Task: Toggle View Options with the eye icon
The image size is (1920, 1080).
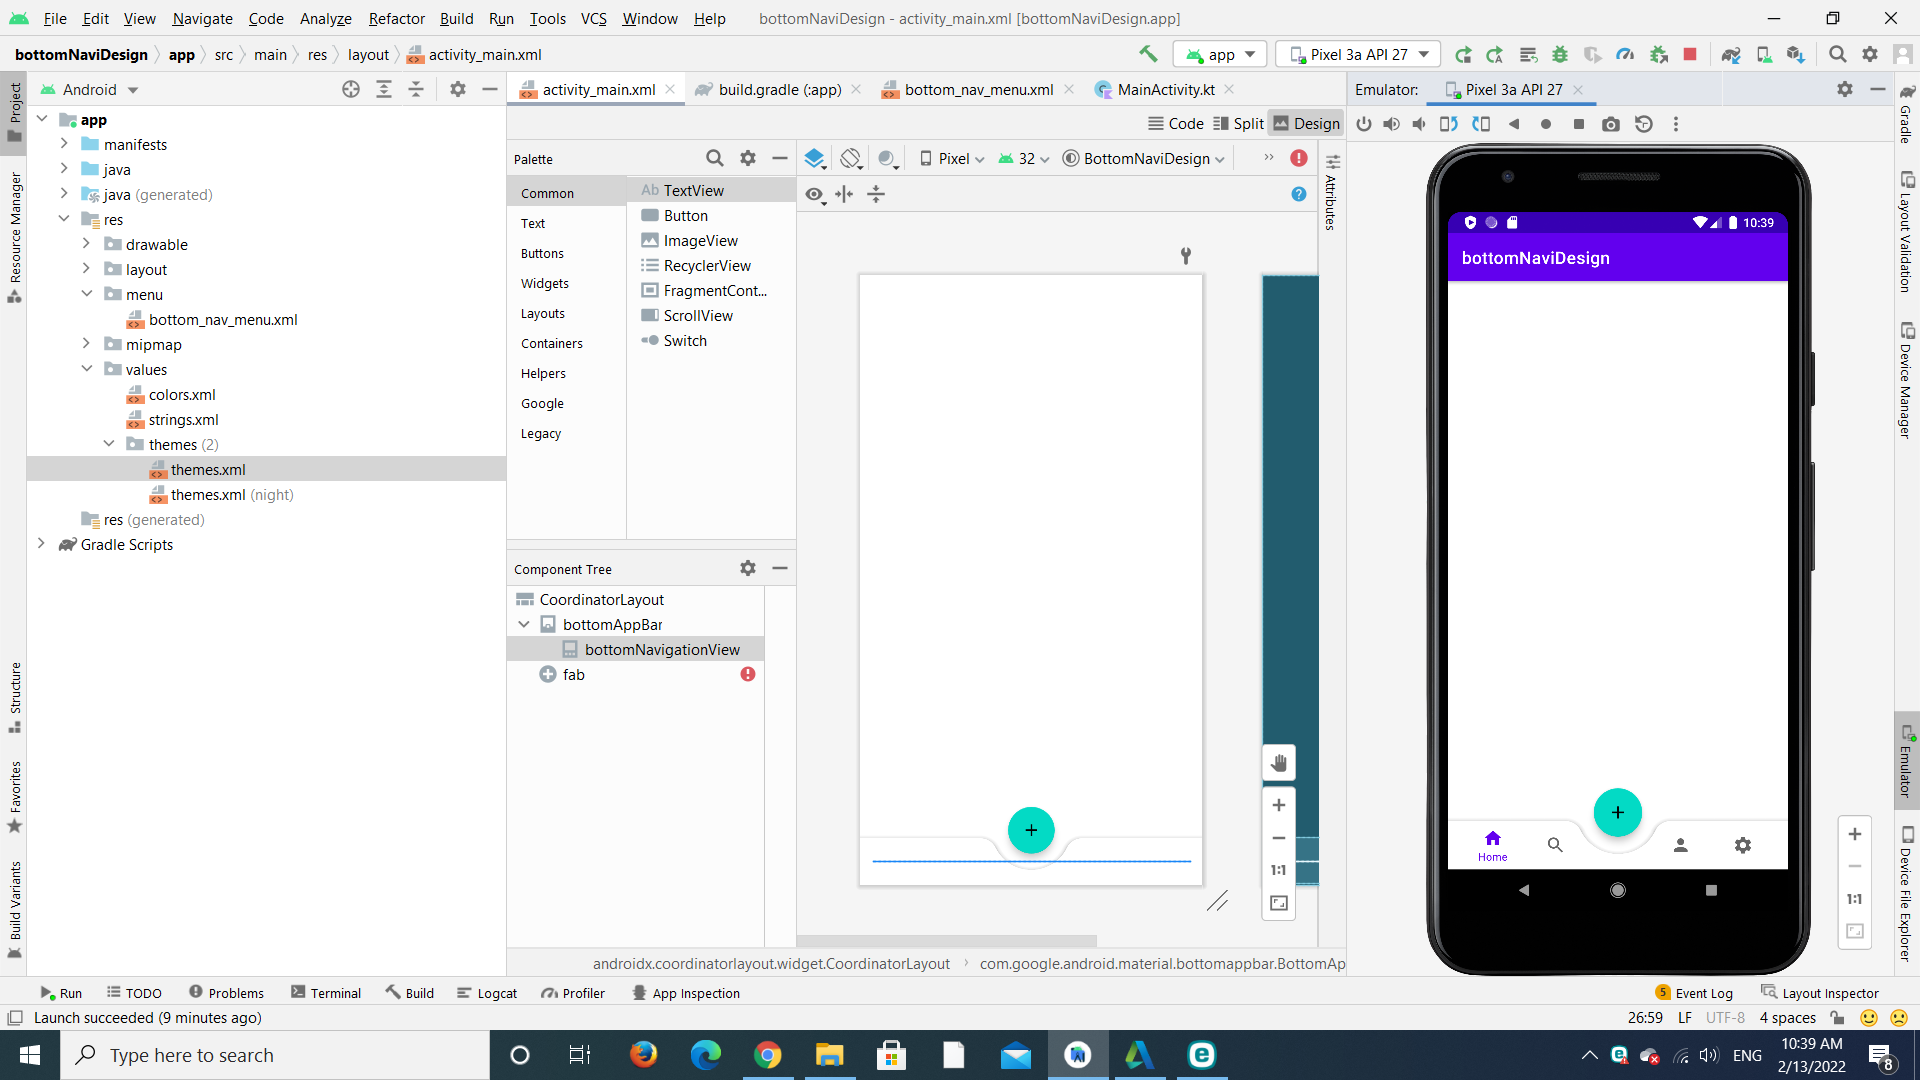Action: click(x=815, y=194)
